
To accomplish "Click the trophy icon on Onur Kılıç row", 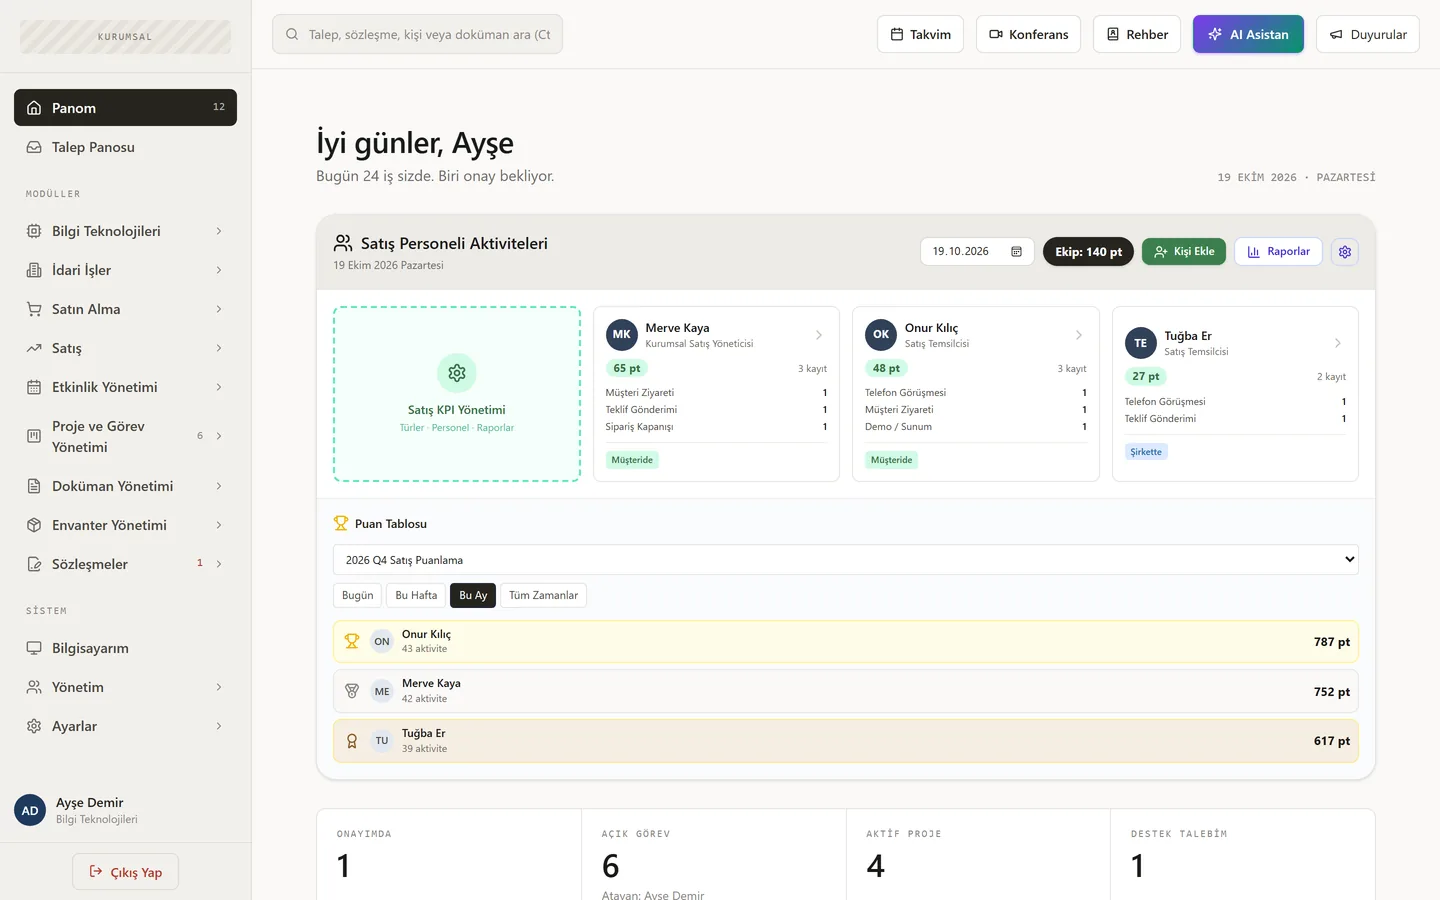I will tap(352, 642).
